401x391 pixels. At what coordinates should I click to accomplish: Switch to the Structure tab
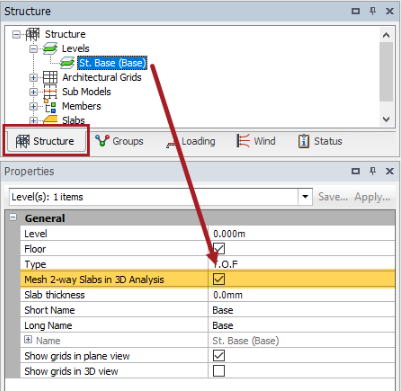(46, 141)
